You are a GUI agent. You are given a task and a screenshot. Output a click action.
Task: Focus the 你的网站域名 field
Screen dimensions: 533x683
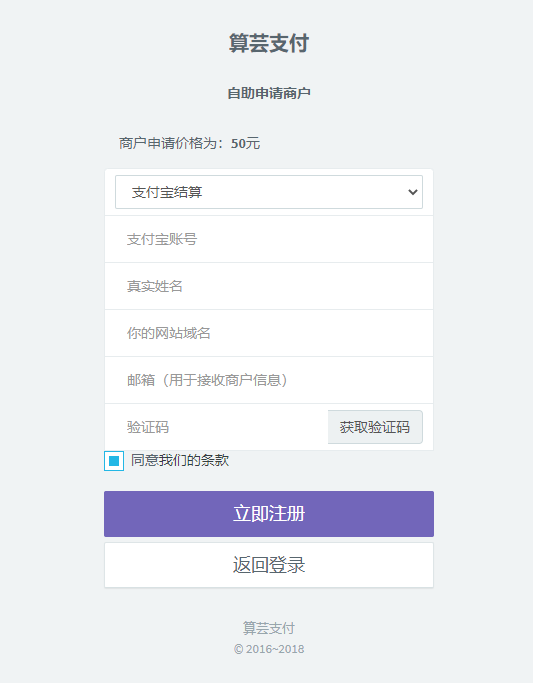tap(269, 333)
